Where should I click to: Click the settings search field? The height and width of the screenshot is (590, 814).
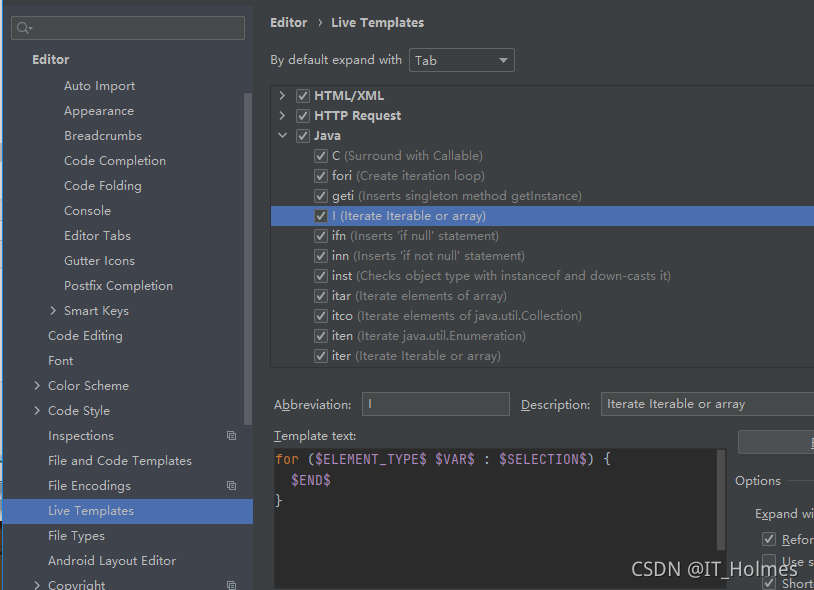coord(128,28)
